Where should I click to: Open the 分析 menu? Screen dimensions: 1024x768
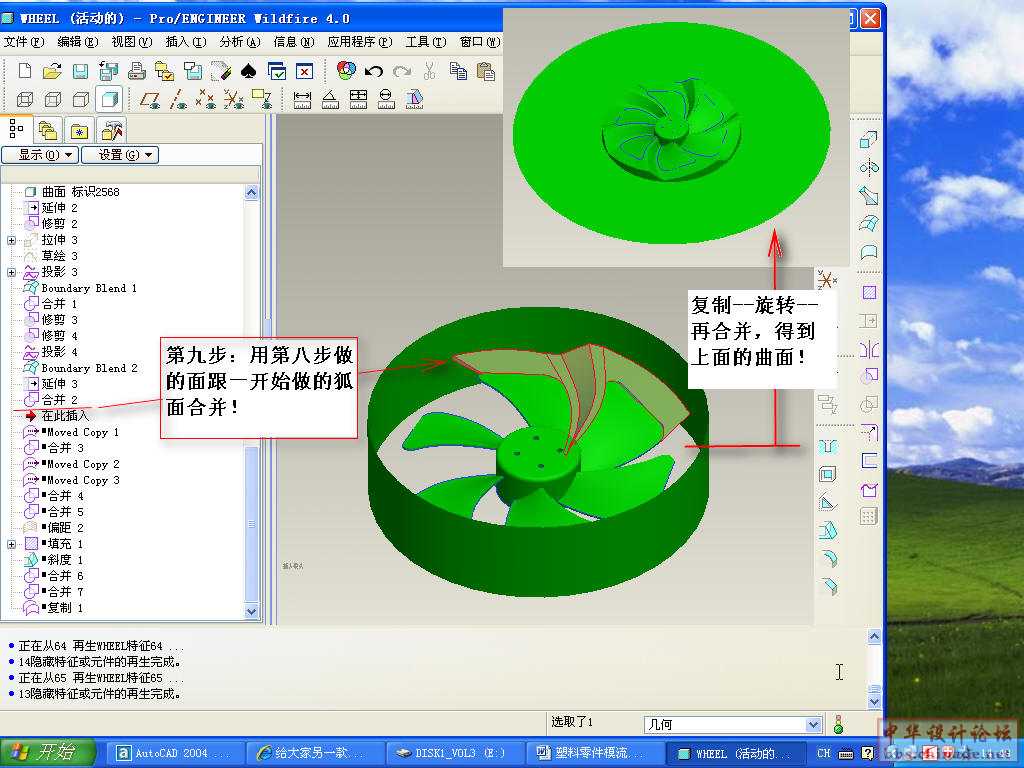239,42
